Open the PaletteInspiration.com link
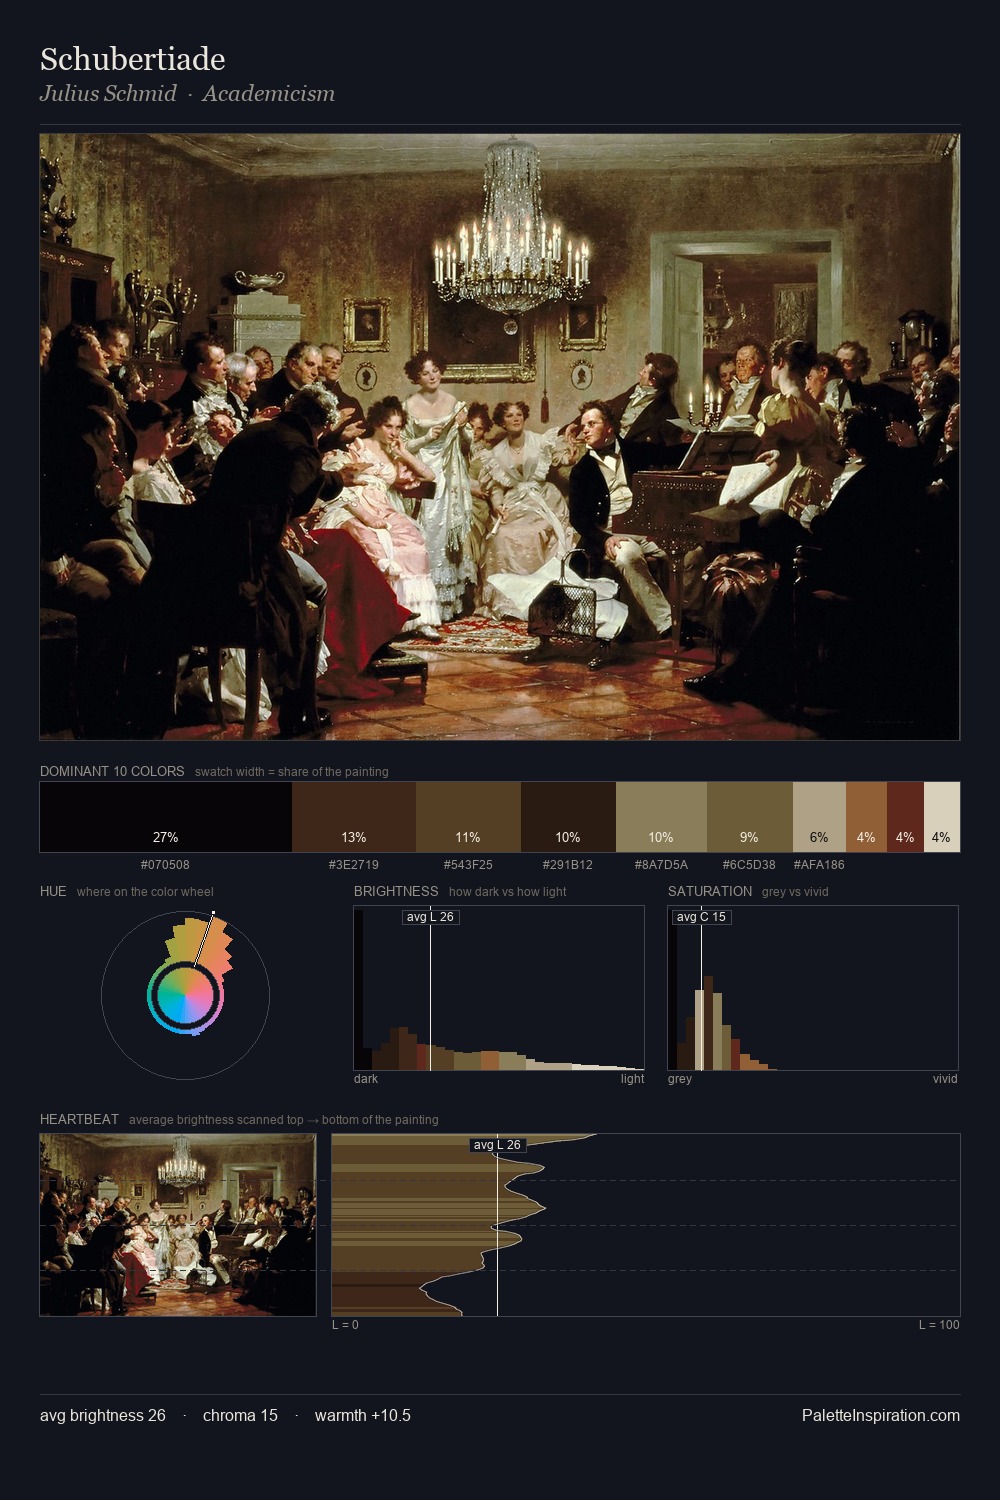 click(881, 1415)
